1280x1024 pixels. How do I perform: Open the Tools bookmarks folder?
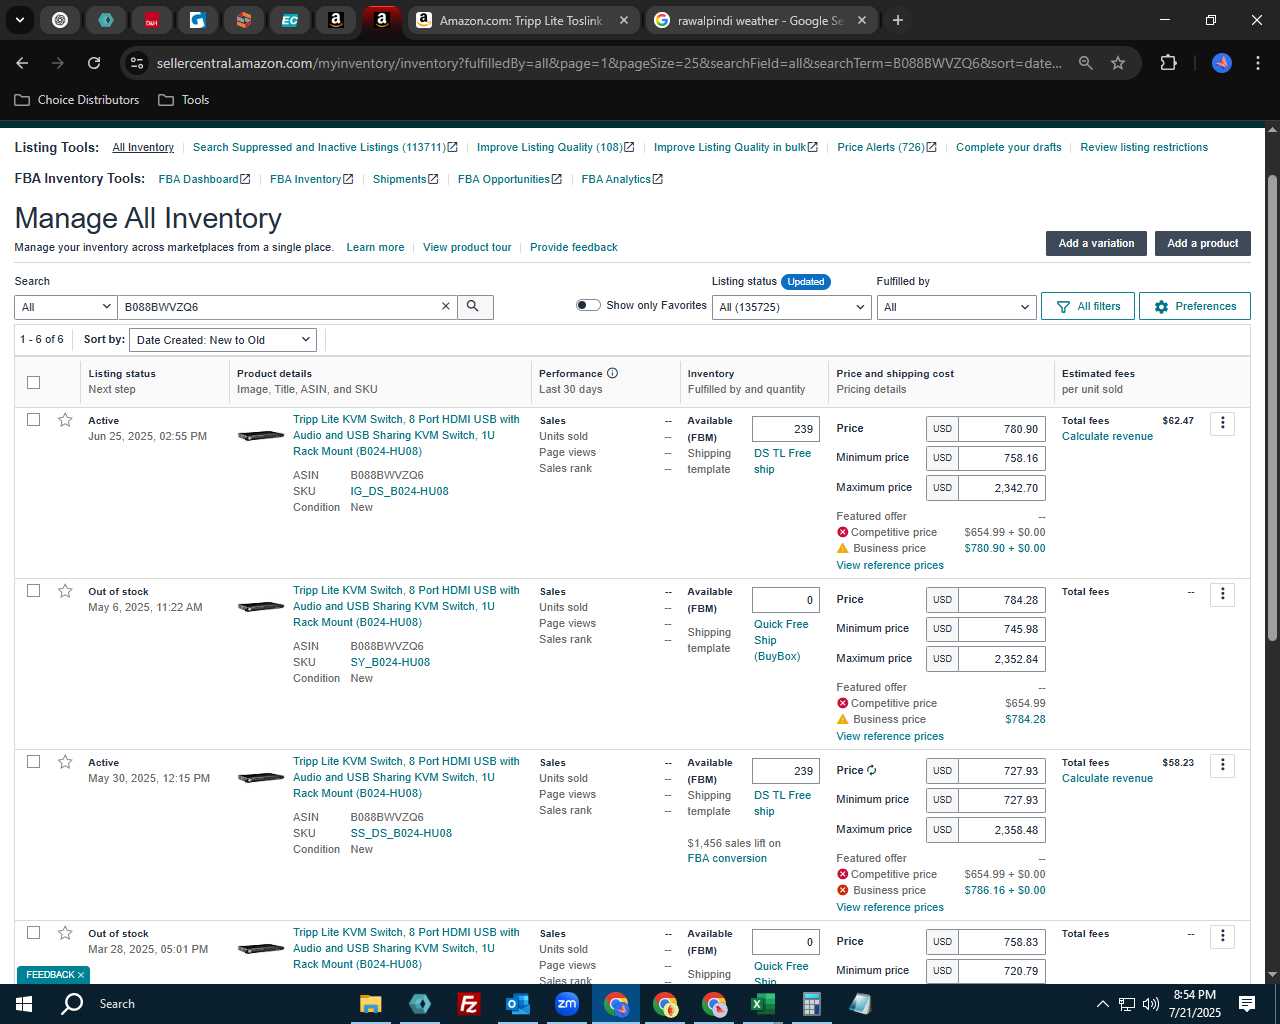coord(184,100)
